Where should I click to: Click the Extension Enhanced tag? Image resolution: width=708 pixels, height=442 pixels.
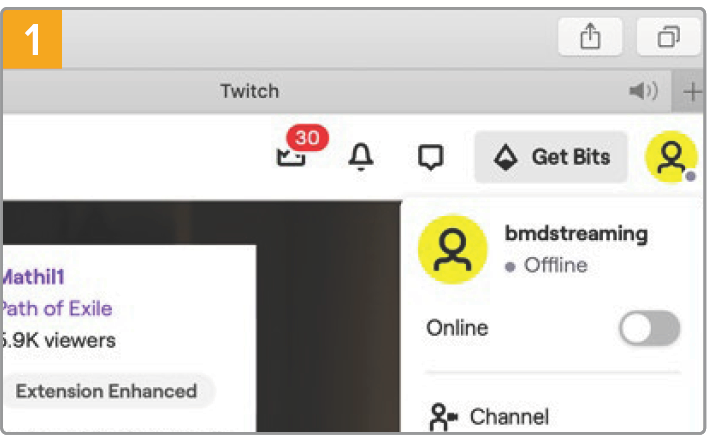pyautogui.click(x=107, y=391)
